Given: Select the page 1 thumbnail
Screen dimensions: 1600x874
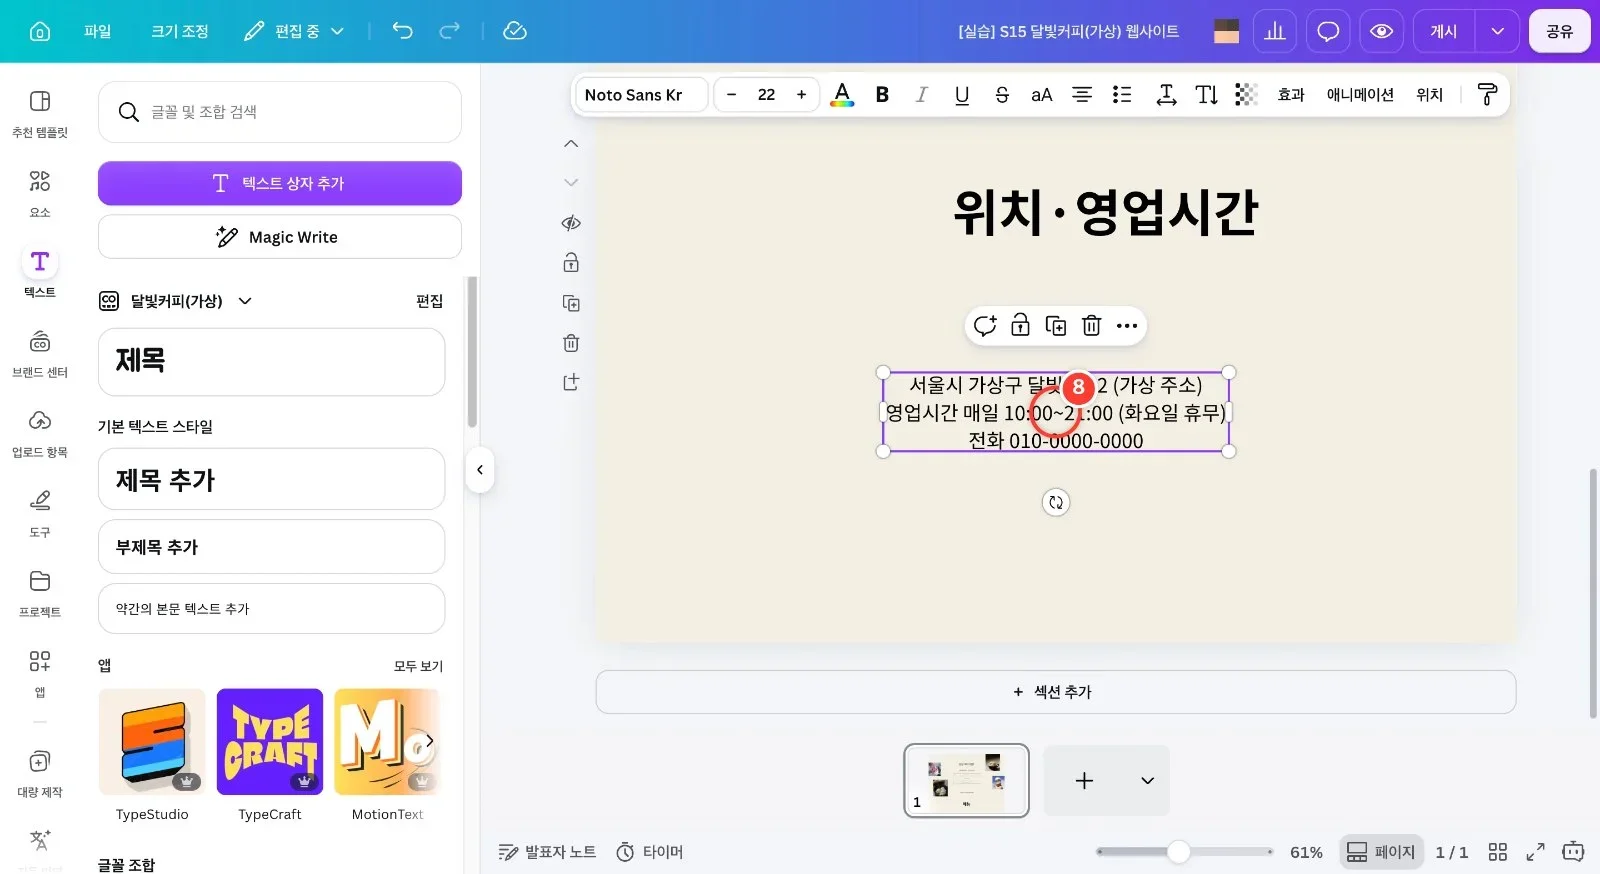Looking at the screenshot, I should 966,781.
